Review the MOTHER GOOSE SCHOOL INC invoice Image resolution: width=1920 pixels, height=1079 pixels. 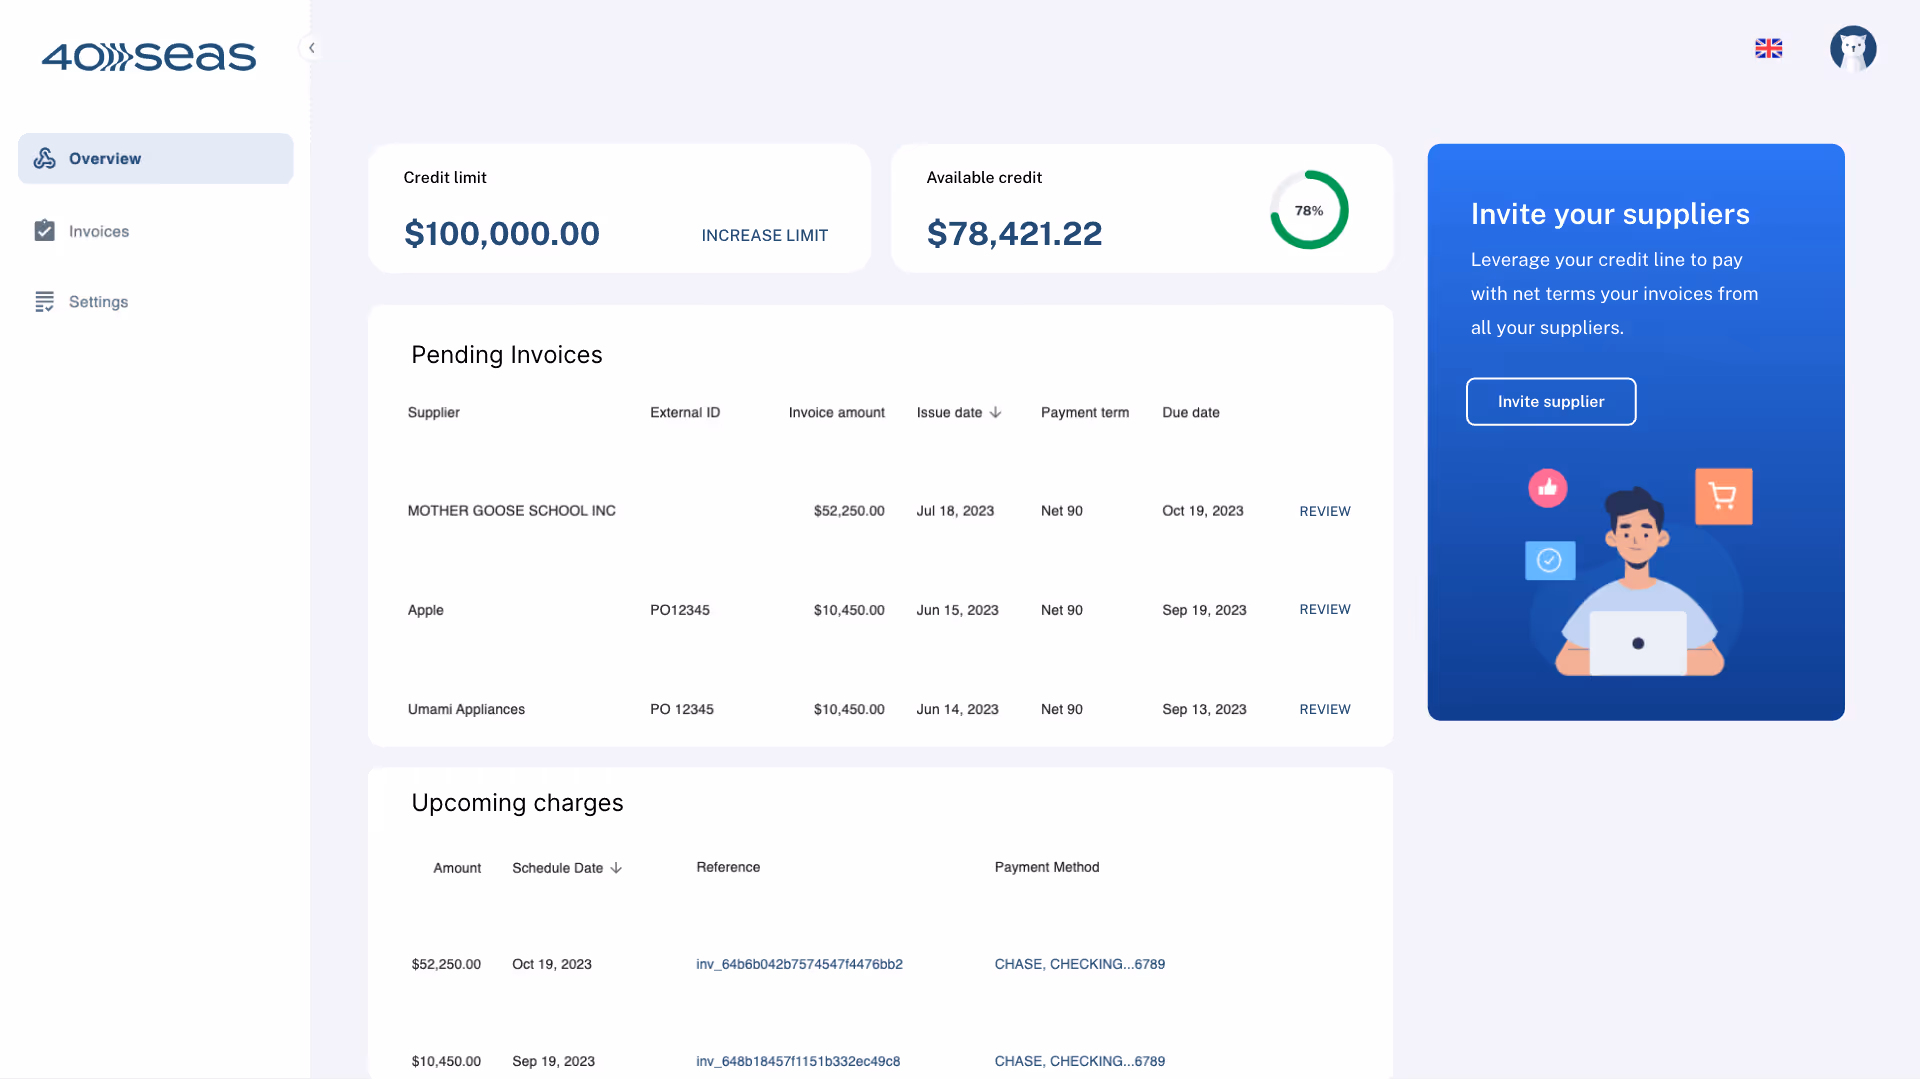(1324, 511)
